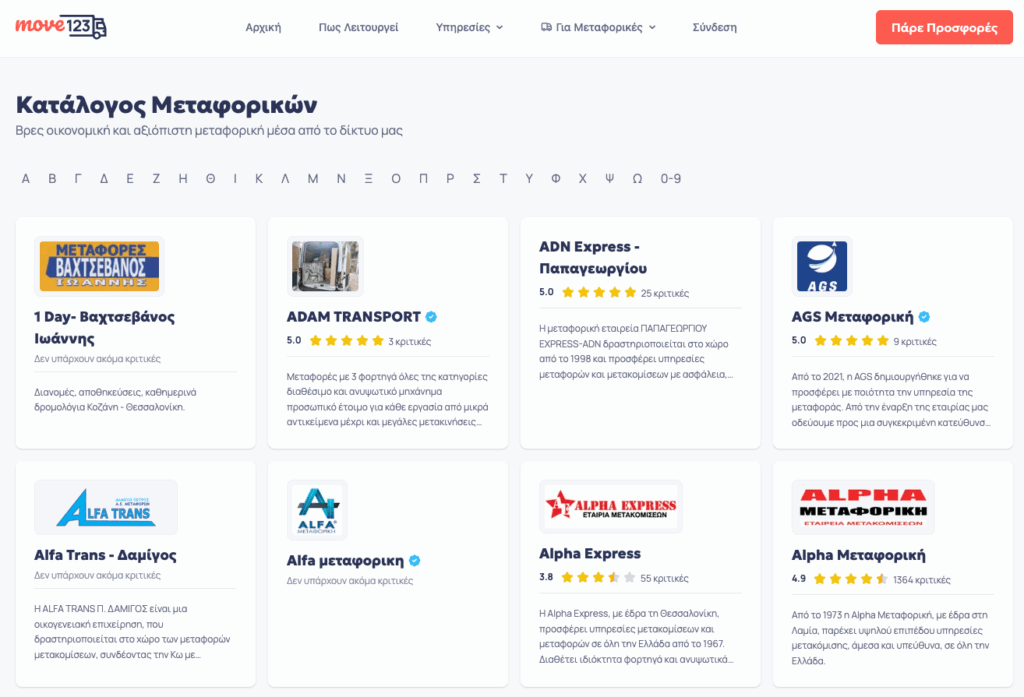Open the Alfa Trans logo image

[106, 508]
